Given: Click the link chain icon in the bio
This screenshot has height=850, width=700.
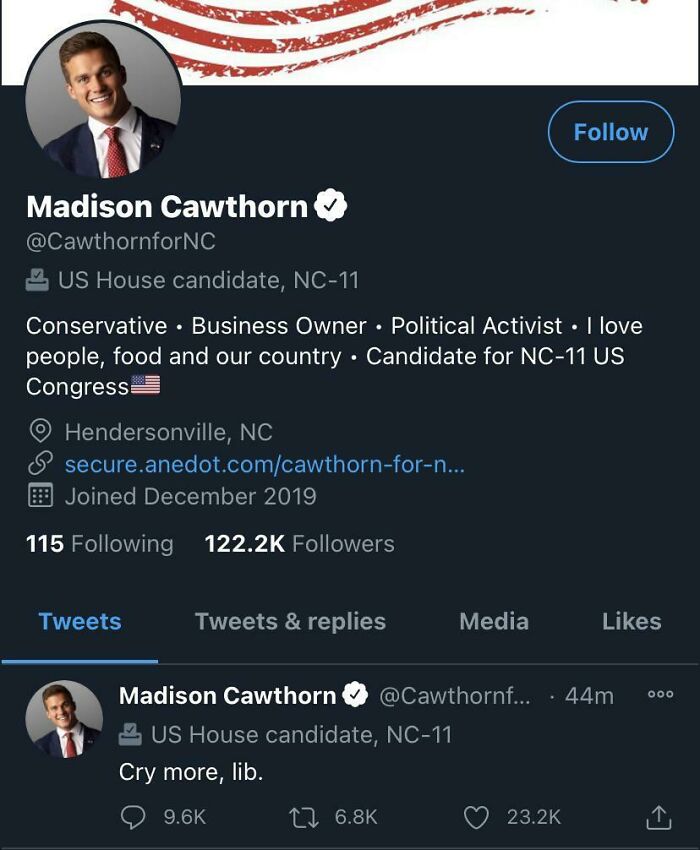Looking at the screenshot, I should pyautogui.click(x=37, y=462).
